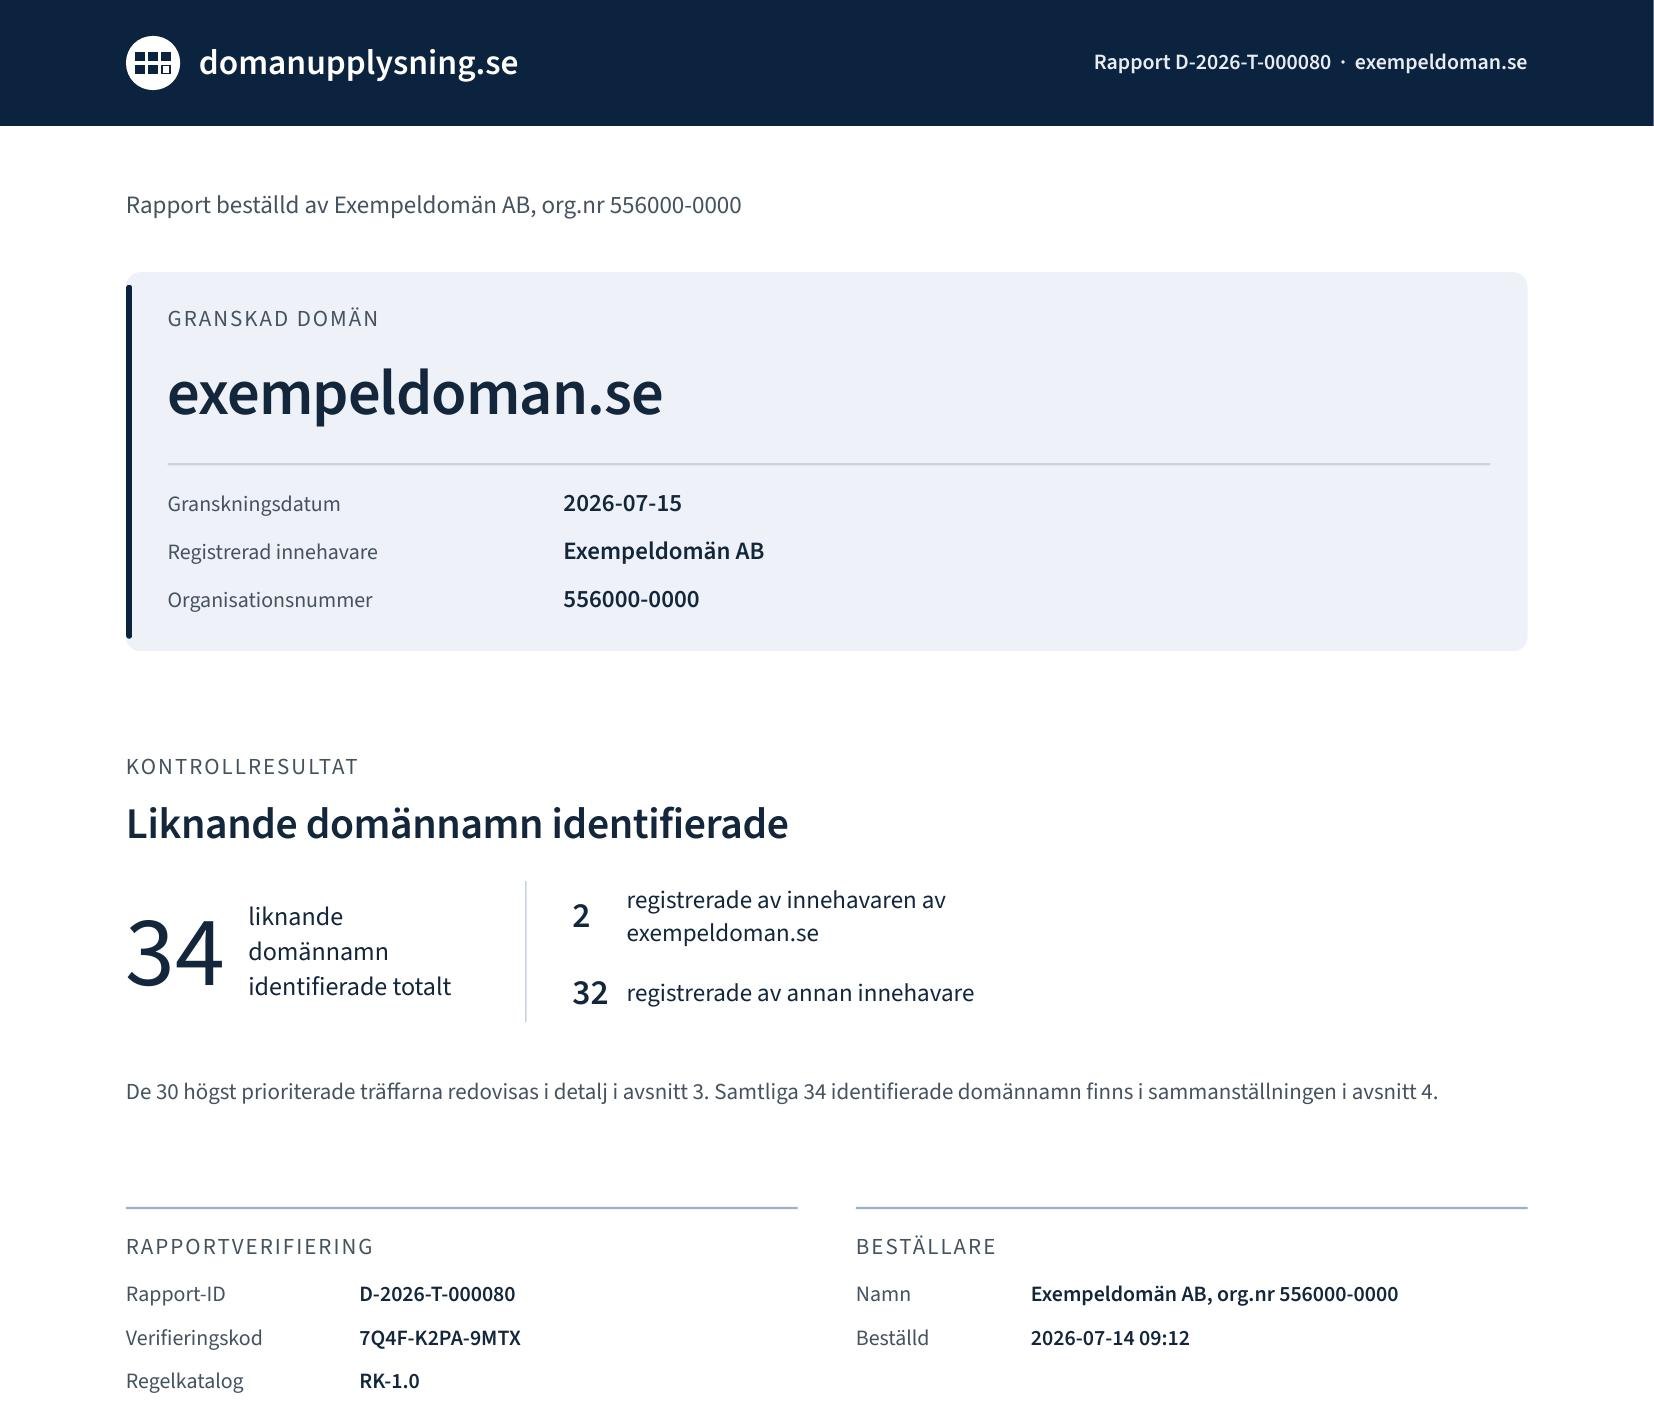Screen dimensions: 1654x1403
Task: Select the Granskningsdatum label
Action: coord(254,504)
